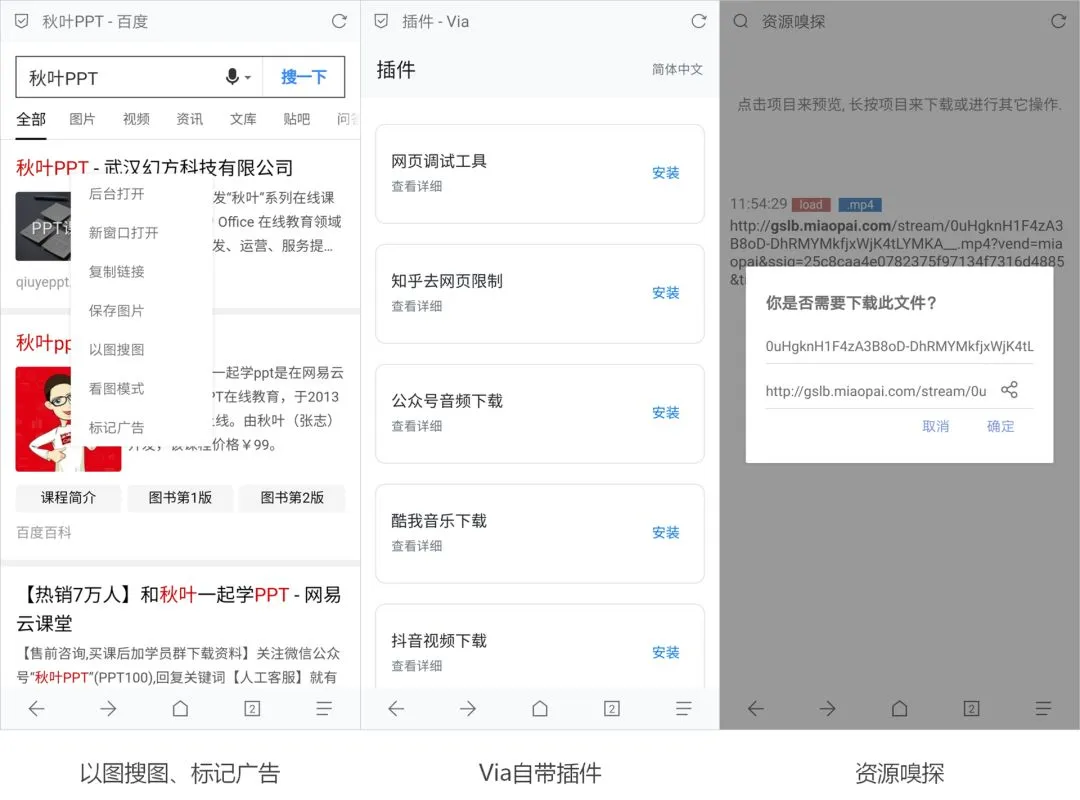This screenshot has height=800, width=1080.
Task: Click the blue .mp4 tag
Action: pyautogui.click(x=860, y=205)
